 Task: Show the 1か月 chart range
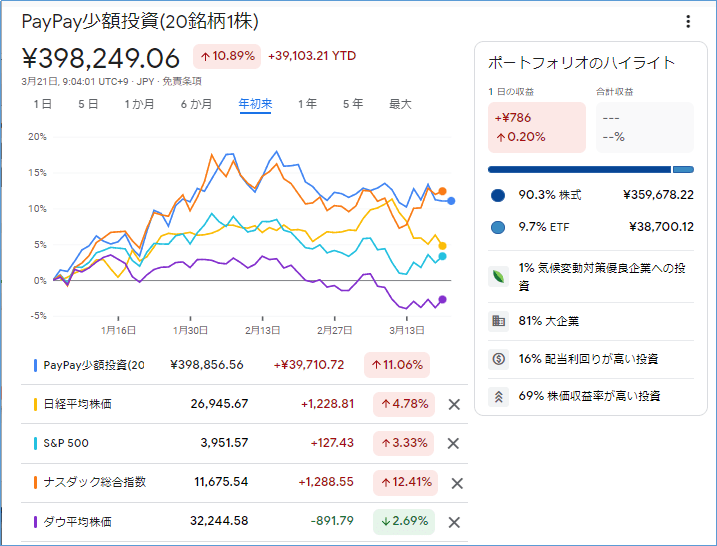[139, 104]
